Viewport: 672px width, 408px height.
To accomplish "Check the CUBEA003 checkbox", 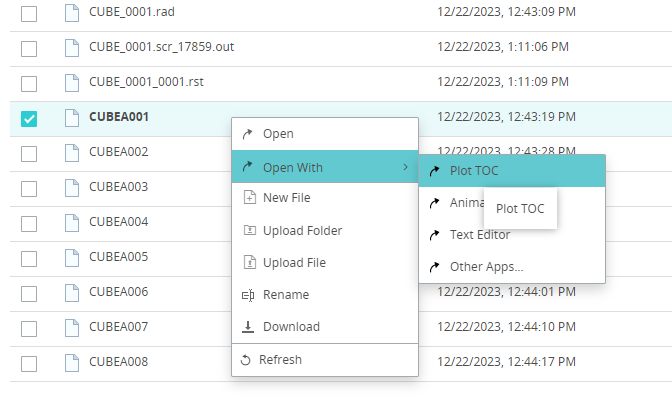I will pyautogui.click(x=29, y=188).
